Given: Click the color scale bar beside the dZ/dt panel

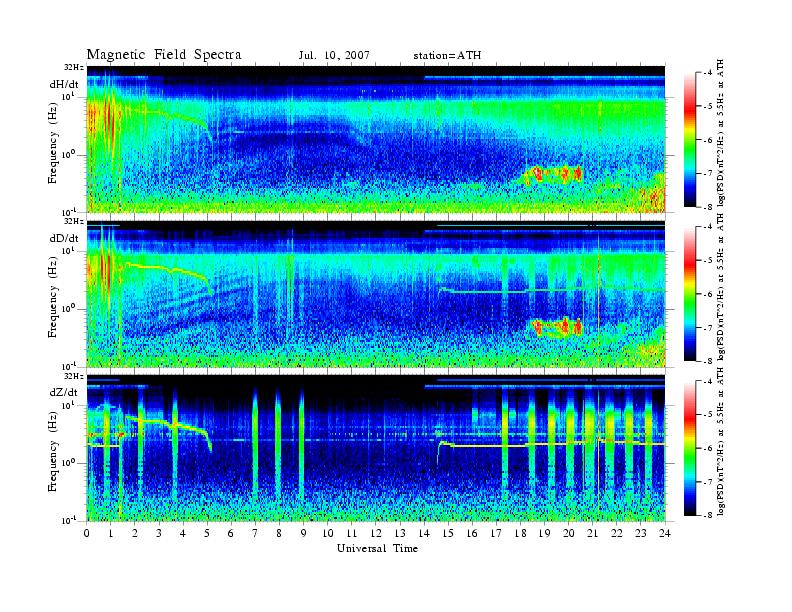Looking at the screenshot, I should tap(690, 448).
